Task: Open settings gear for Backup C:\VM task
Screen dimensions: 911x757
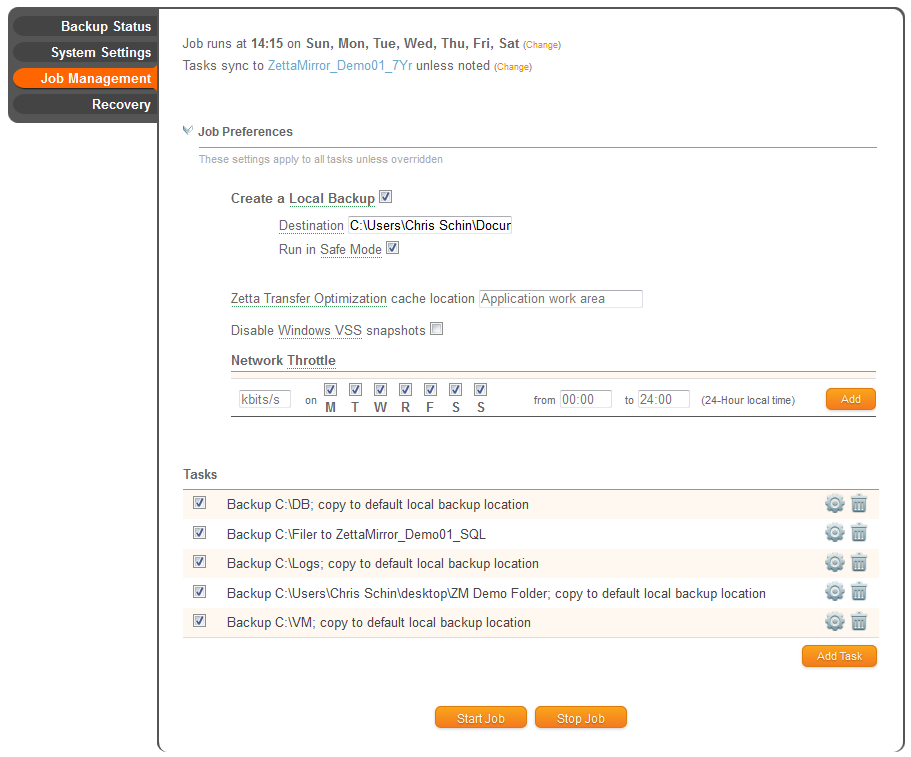Action: point(834,622)
